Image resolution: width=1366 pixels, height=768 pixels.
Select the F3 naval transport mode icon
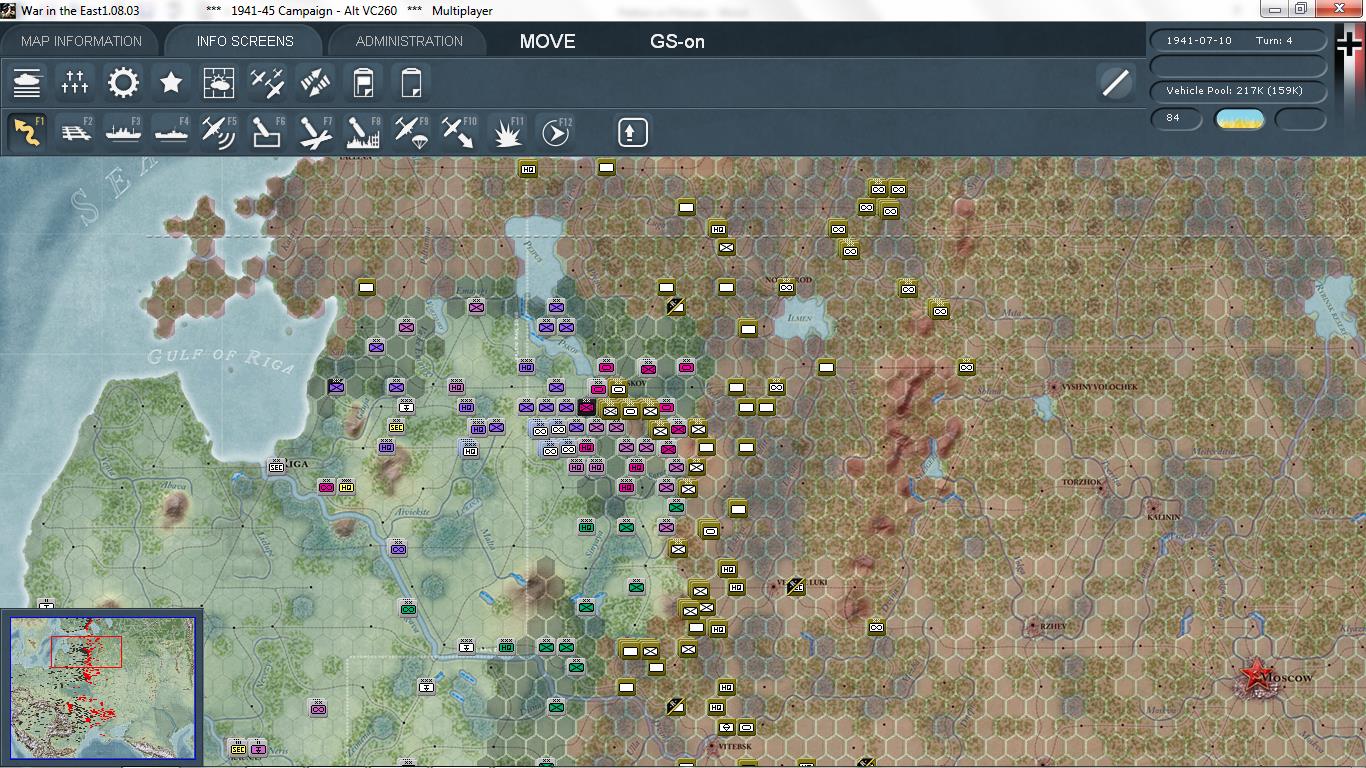pos(123,131)
